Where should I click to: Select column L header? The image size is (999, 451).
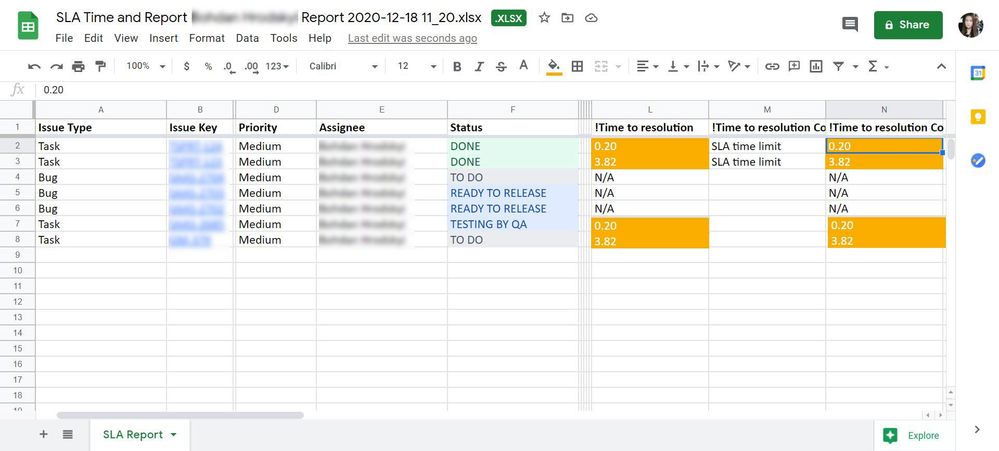pos(650,110)
